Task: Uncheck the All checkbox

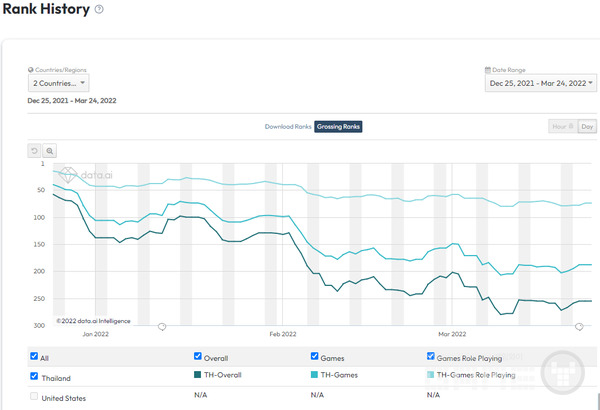Action: (35, 356)
